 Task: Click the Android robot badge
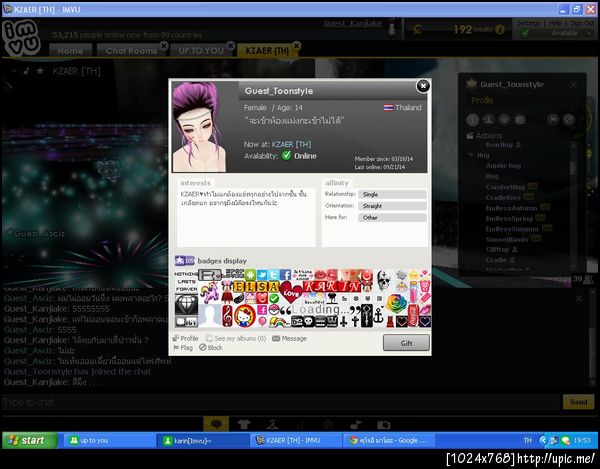pos(250,275)
